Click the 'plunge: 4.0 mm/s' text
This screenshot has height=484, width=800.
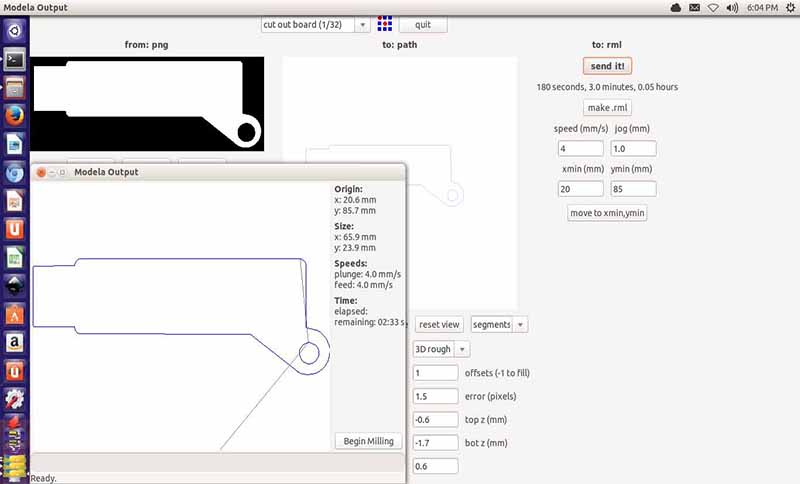tap(367, 274)
